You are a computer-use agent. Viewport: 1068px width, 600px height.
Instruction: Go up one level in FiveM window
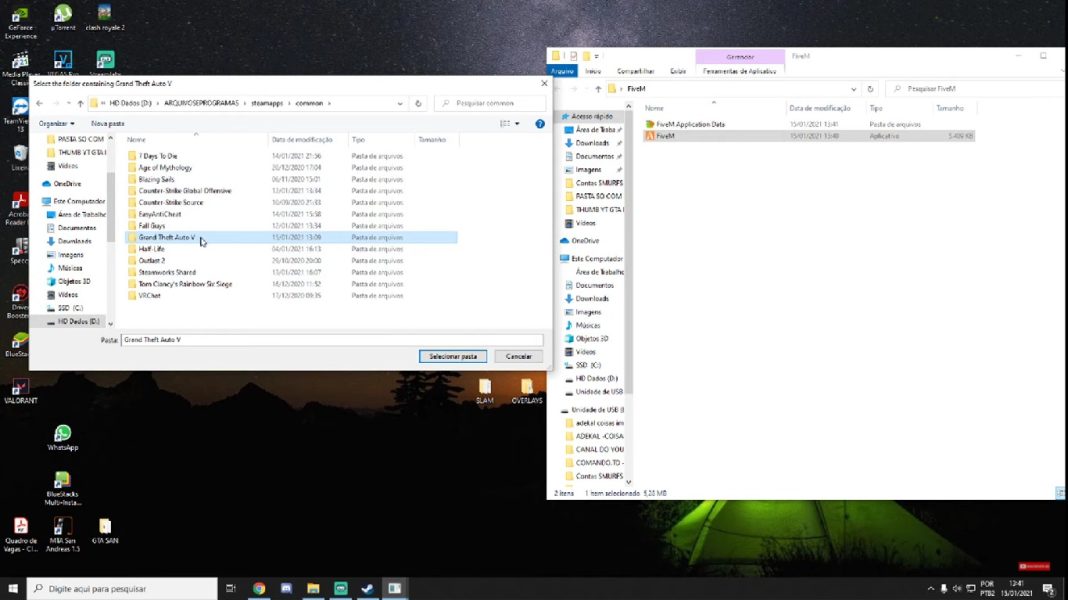tap(598, 89)
